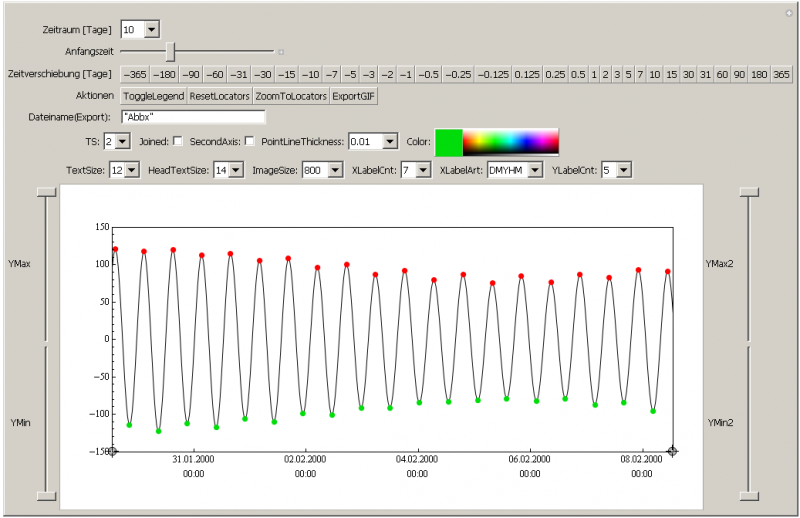Click ZoomToLocators button
This screenshot has width=800, height=518.
(291, 96)
